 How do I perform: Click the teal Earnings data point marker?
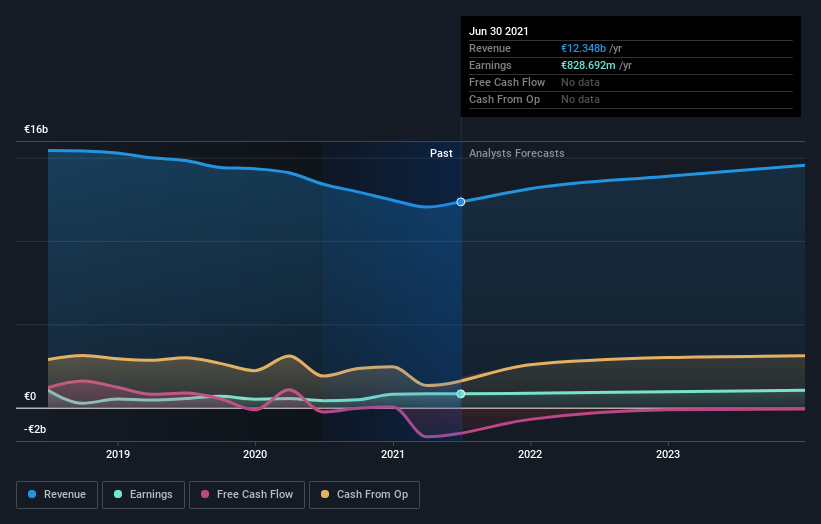(x=461, y=394)
